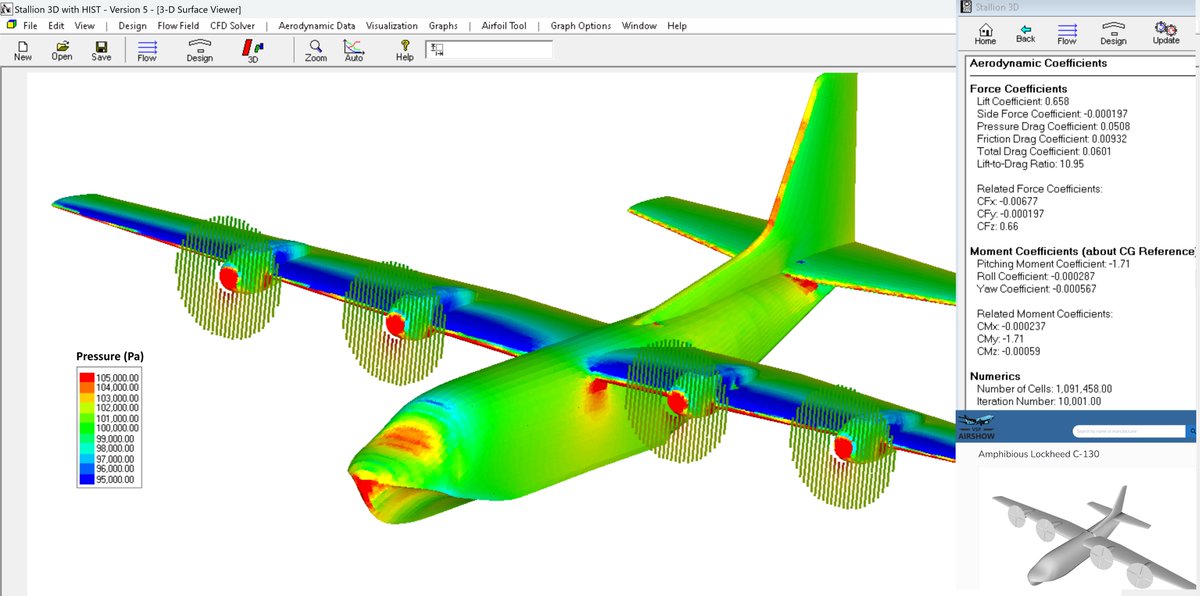
Task: Click the Home icon in the Stallion 3D panel
Action: click(985, 32)
